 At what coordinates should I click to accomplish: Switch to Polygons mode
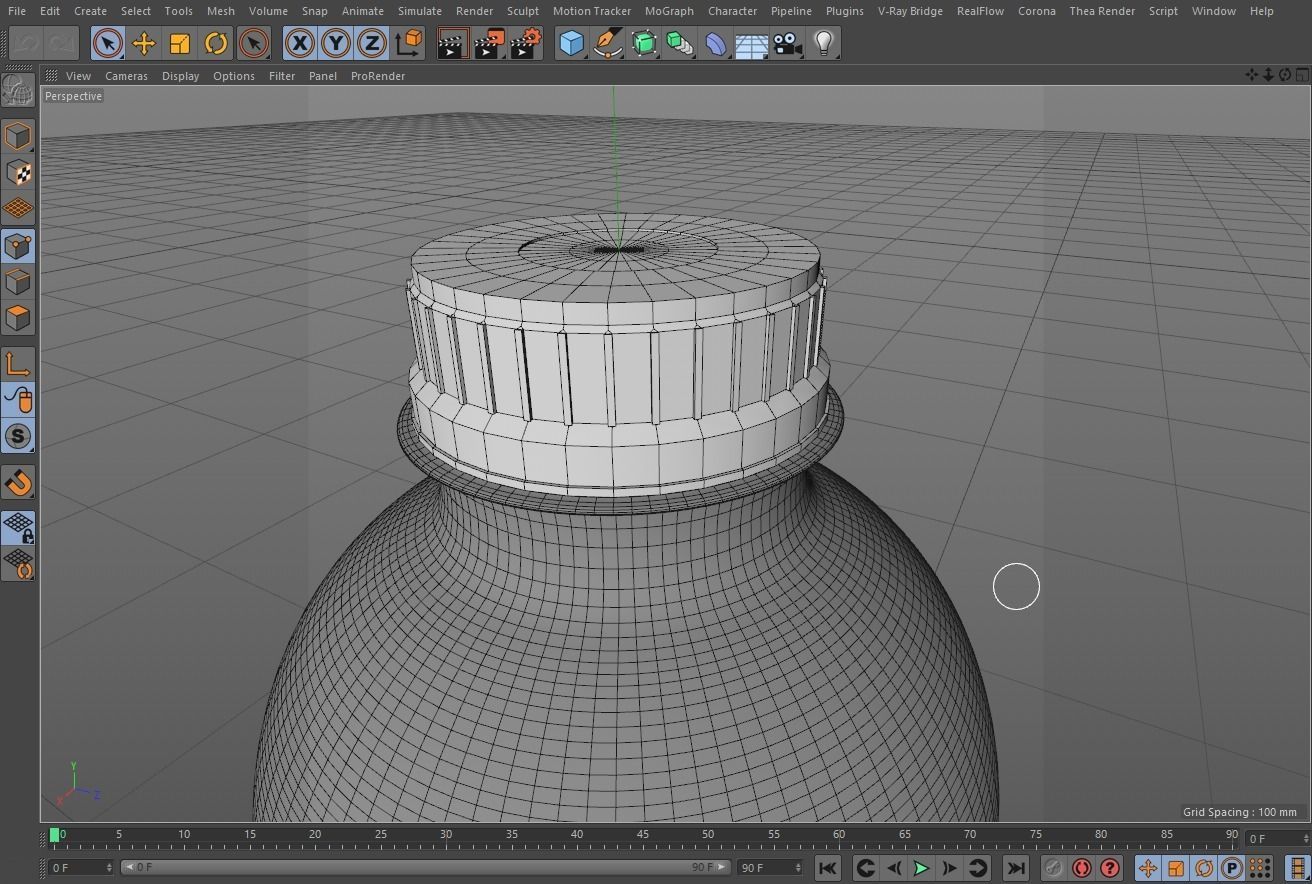(x=18, y=318)
